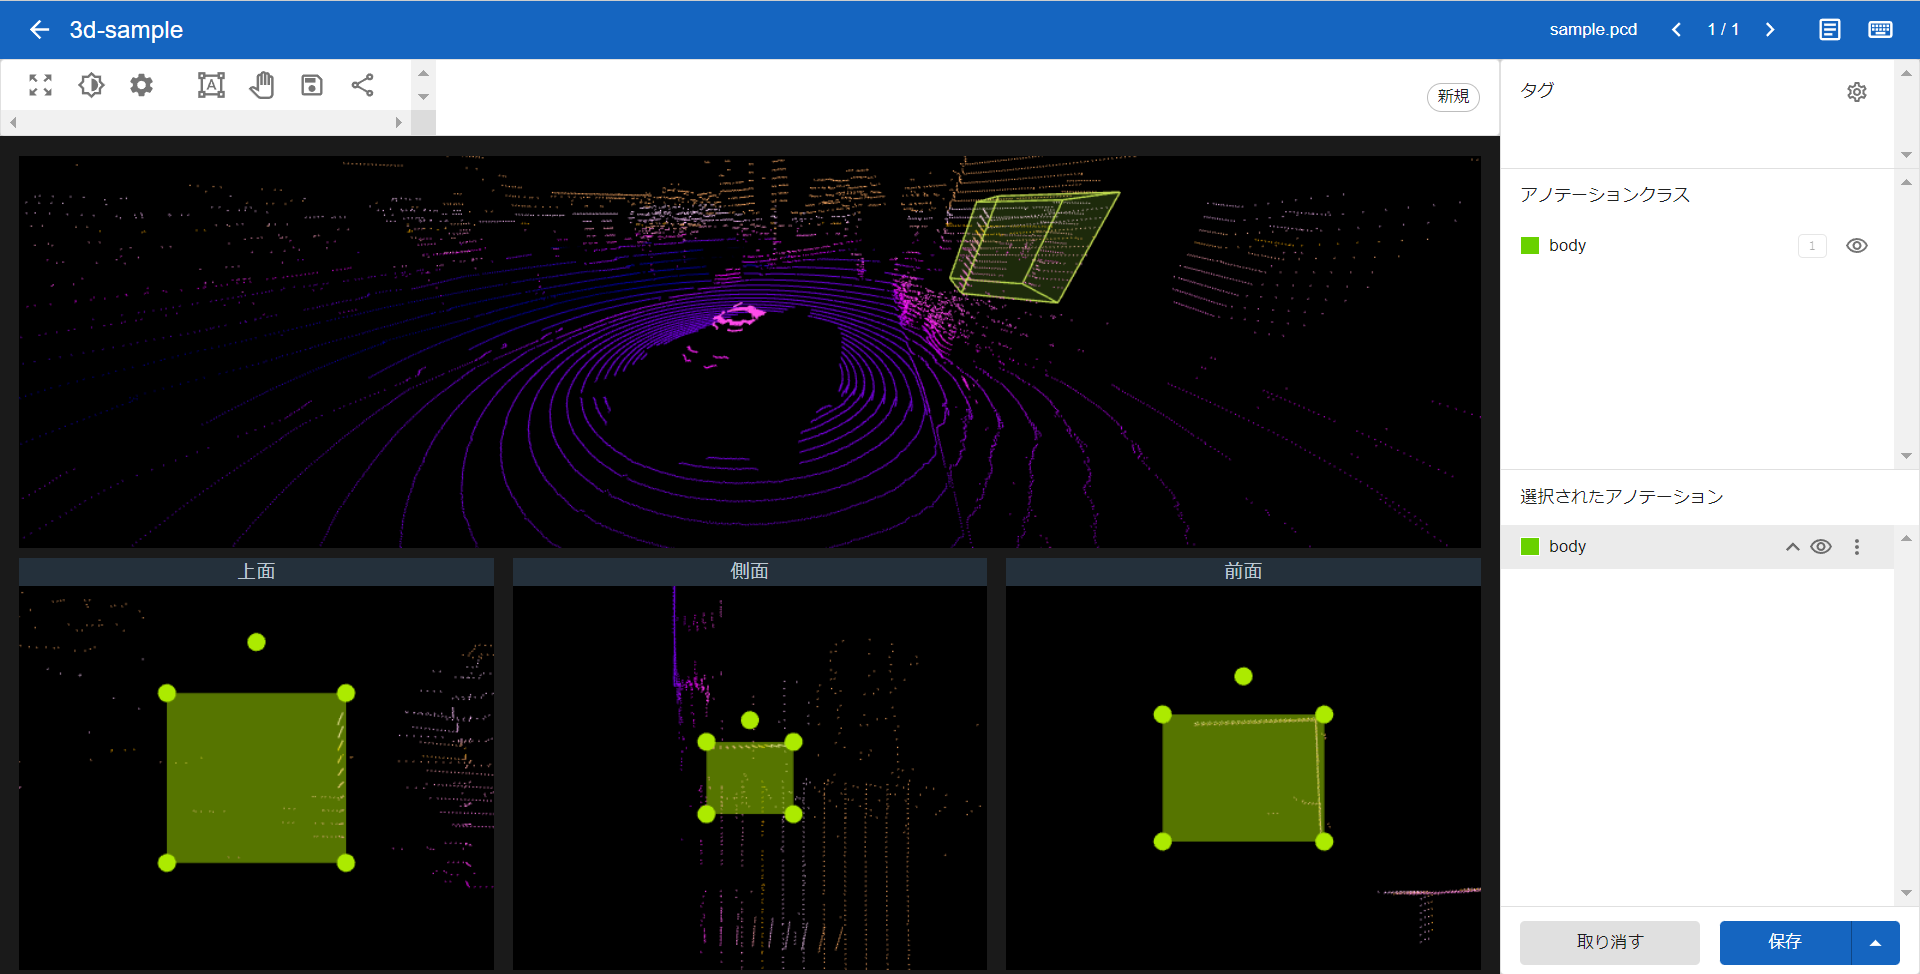
Task: Click the selected body annotation color swatch
Action: [1530, 547]
